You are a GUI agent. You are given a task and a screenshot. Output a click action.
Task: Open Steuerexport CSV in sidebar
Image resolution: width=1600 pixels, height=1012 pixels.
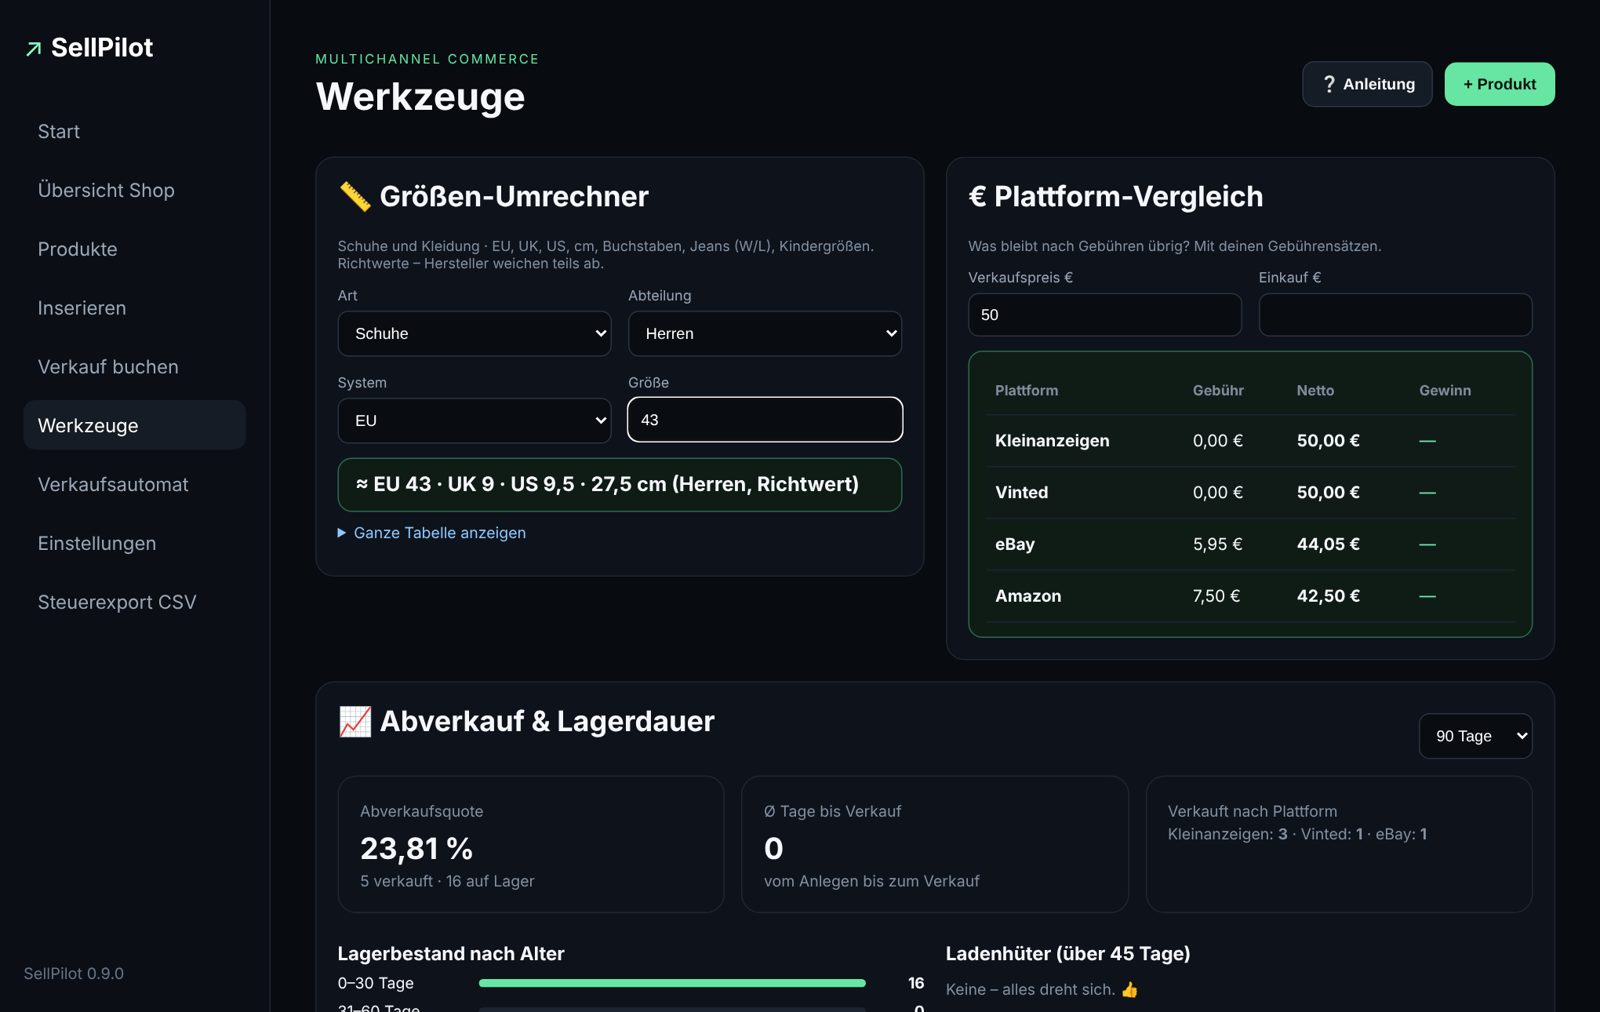134,602
